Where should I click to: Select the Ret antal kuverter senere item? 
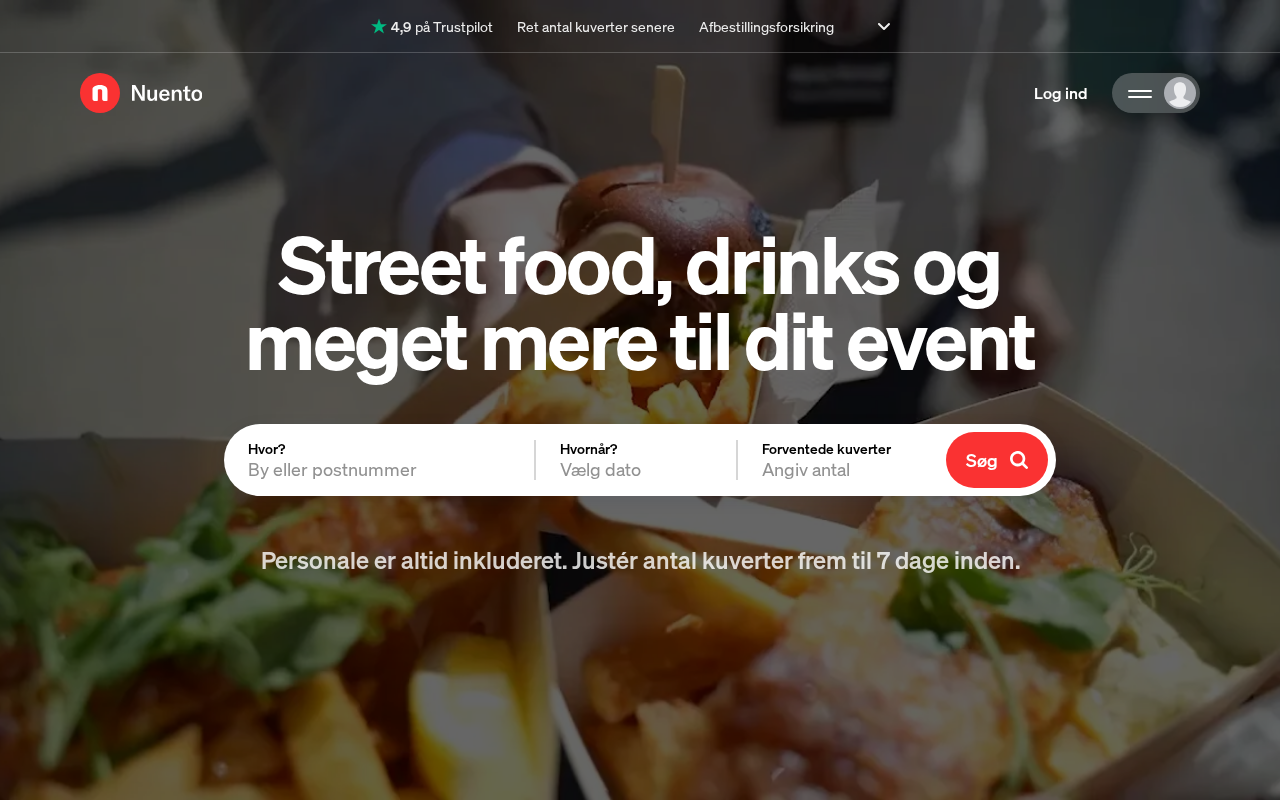596,27
